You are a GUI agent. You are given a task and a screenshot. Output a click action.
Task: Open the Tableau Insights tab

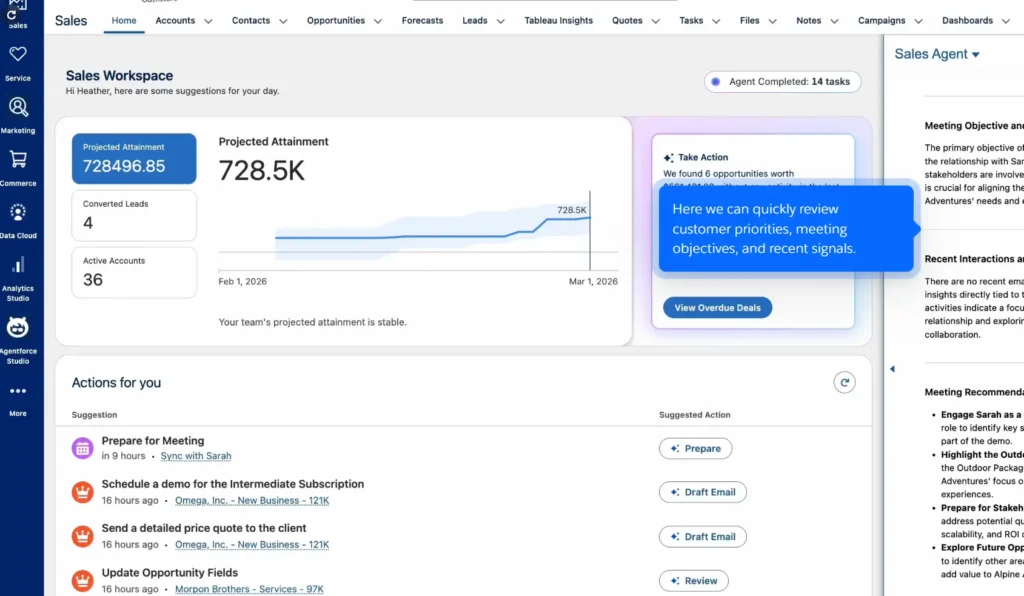558,20
